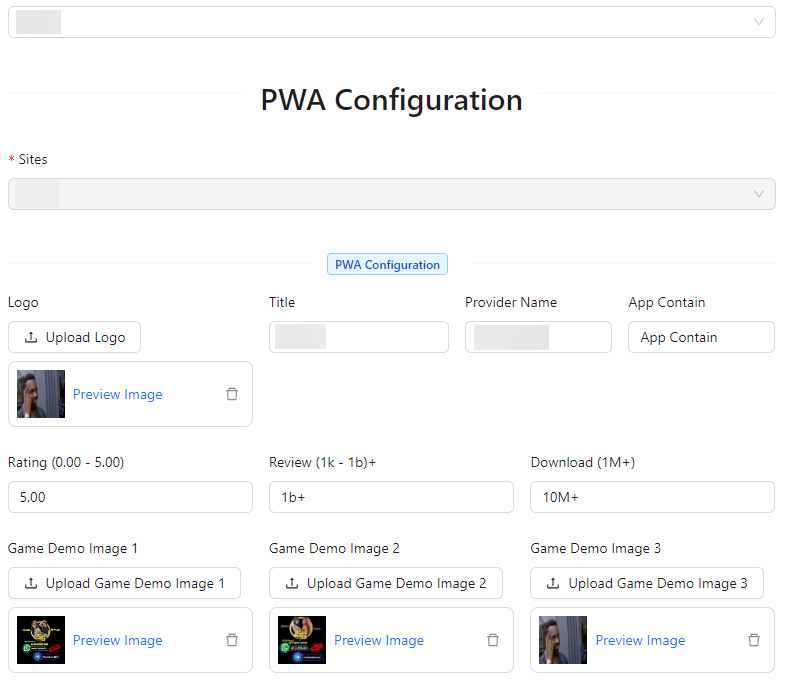Delete Game Demo Image 2 preview
Image resolution: width=786 pixels, height=684 pixels.
493,640
